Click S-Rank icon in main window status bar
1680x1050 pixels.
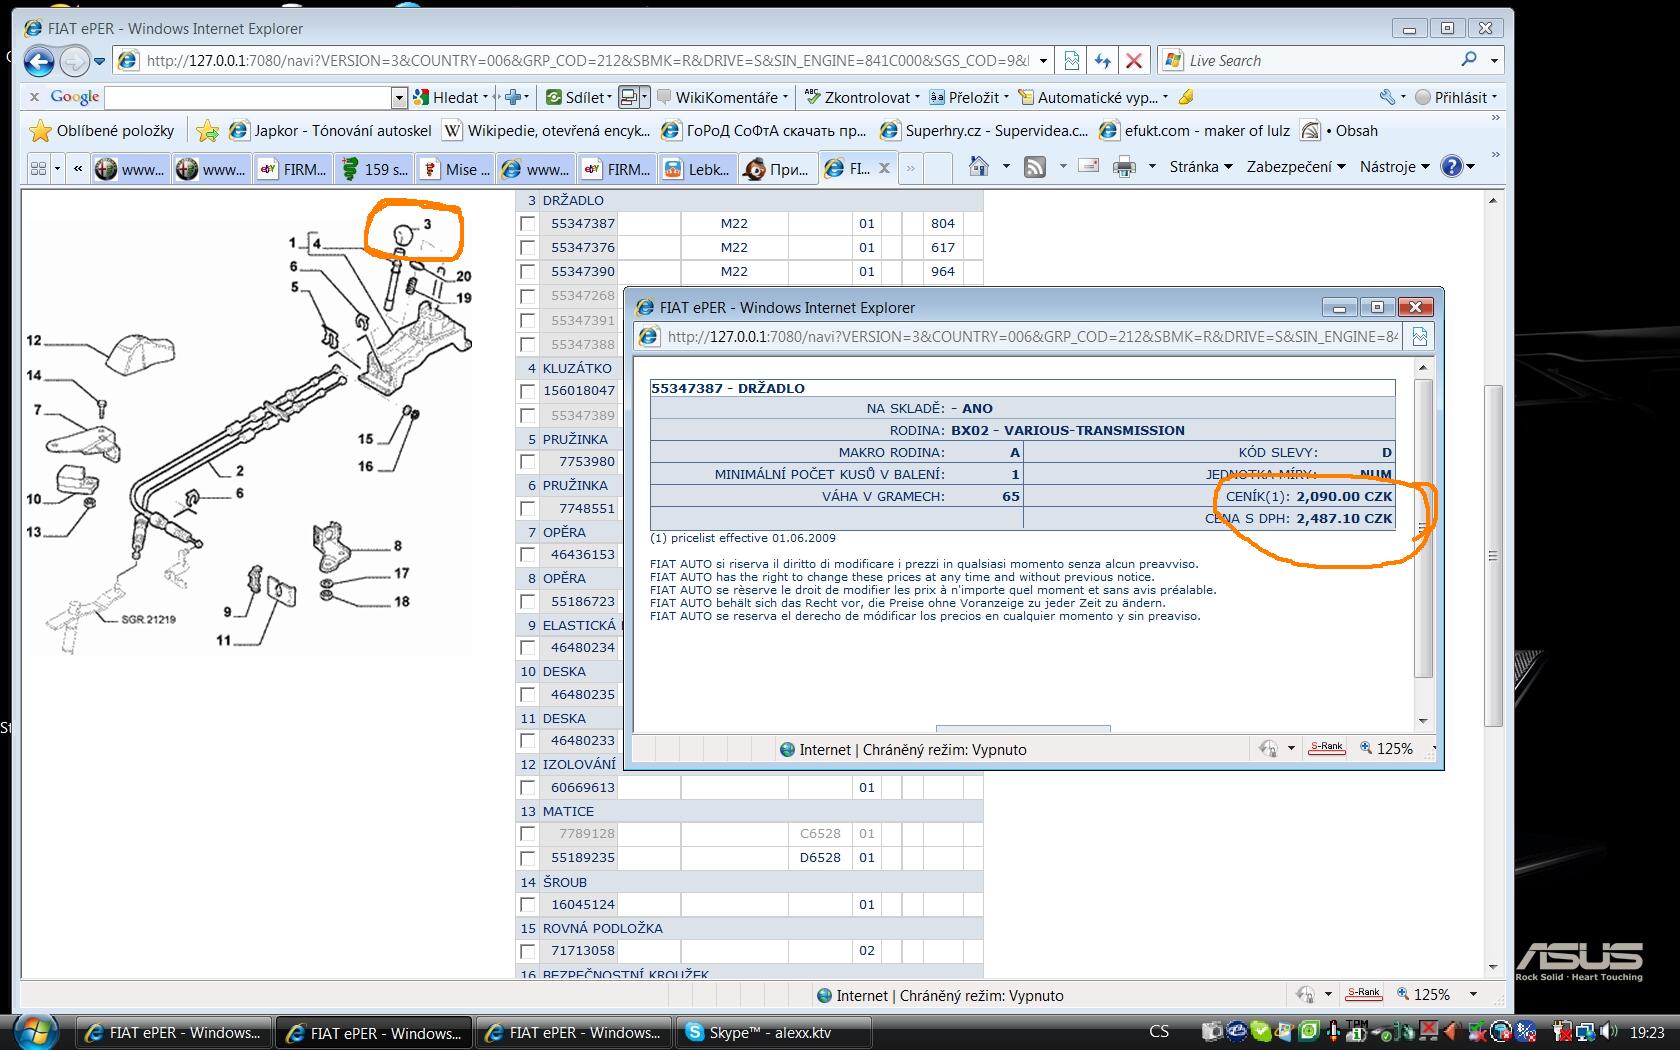(1364, 994)
